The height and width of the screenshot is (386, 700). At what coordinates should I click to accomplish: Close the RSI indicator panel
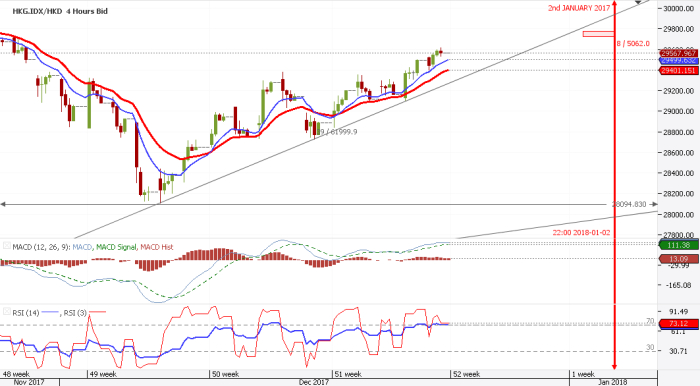click(7, 311)
